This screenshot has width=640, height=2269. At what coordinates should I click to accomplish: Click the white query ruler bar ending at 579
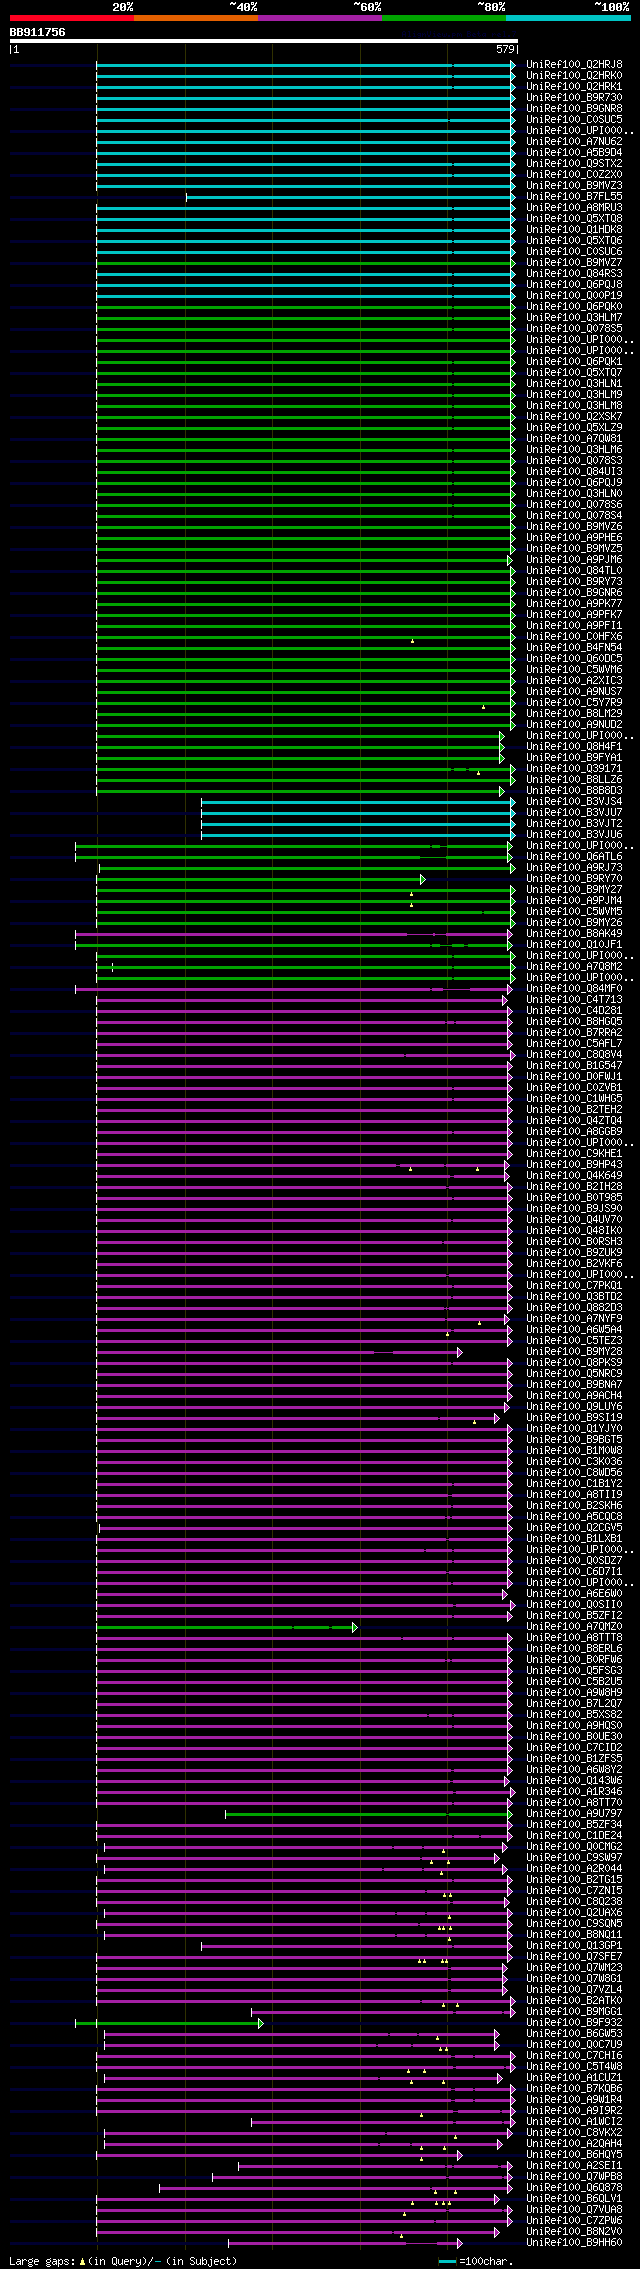263,42
